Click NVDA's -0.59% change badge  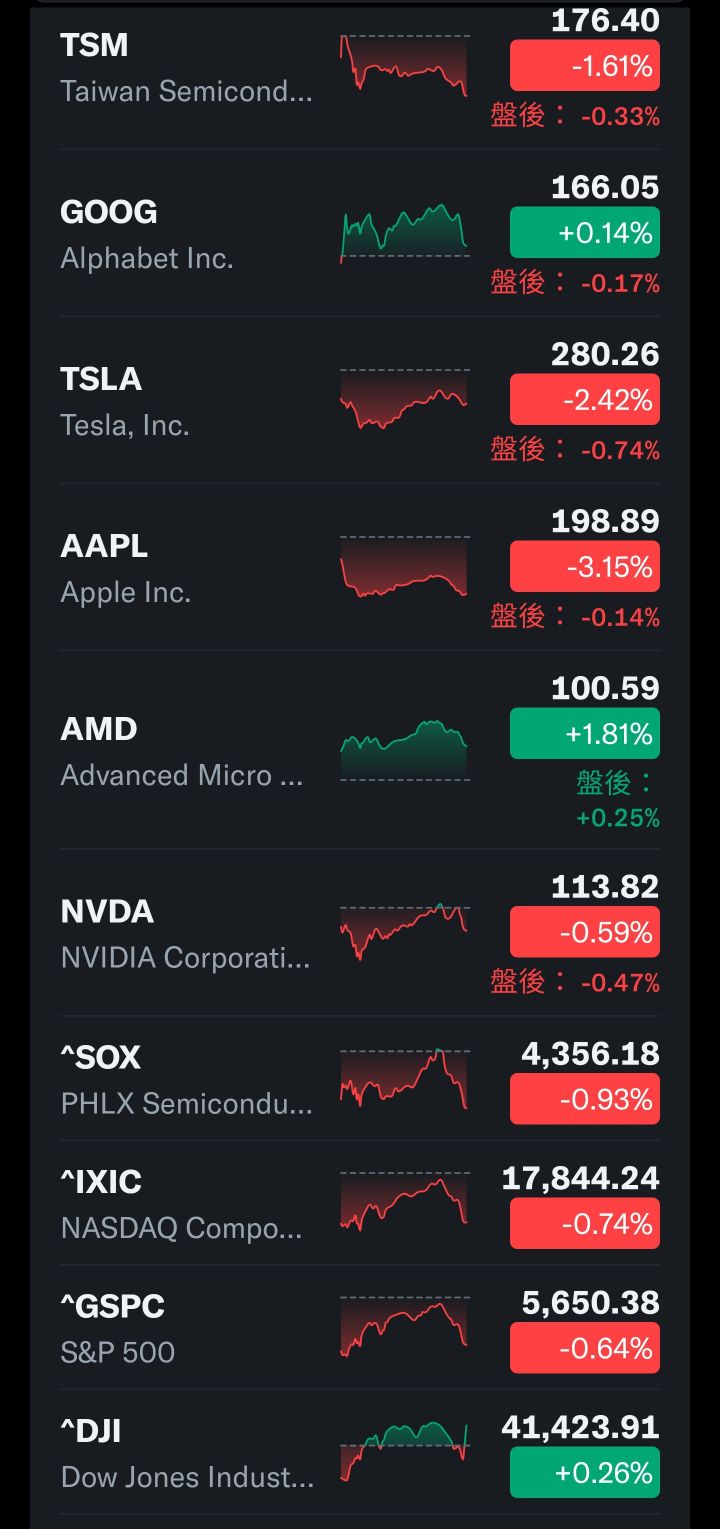pos(585,933)
